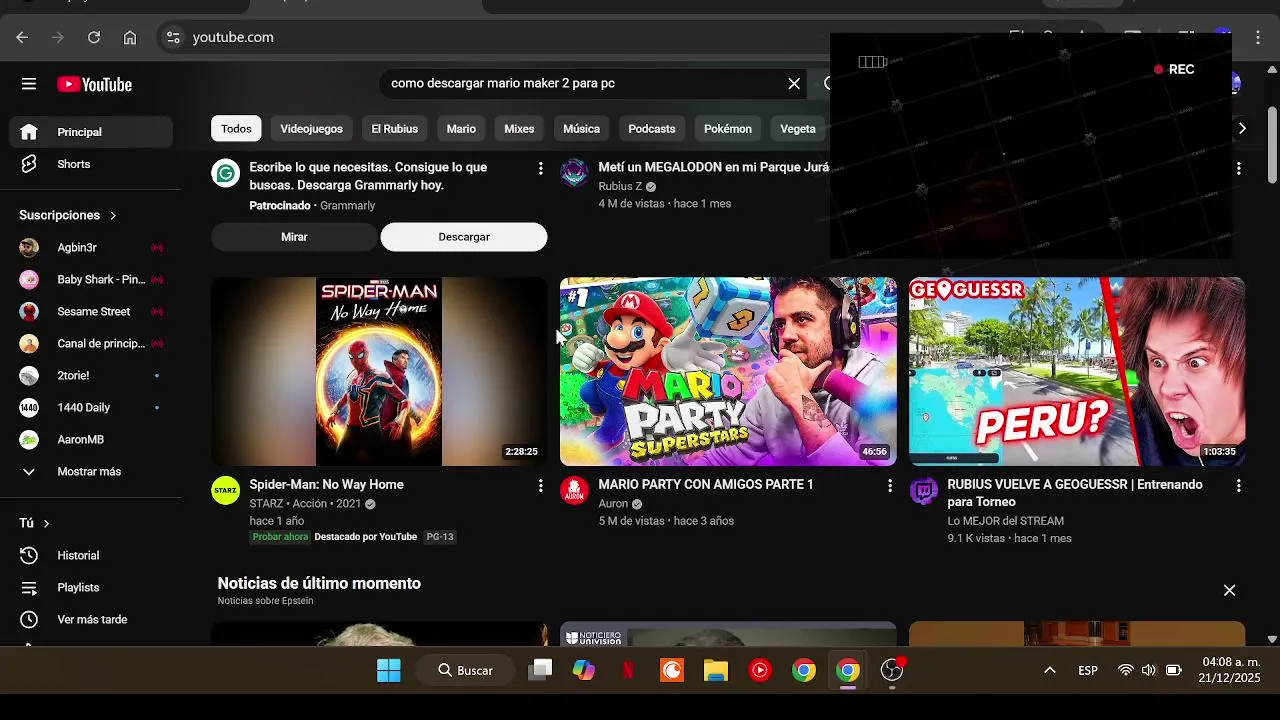Open Sesame Street subscription channel

tap(91, 311)
